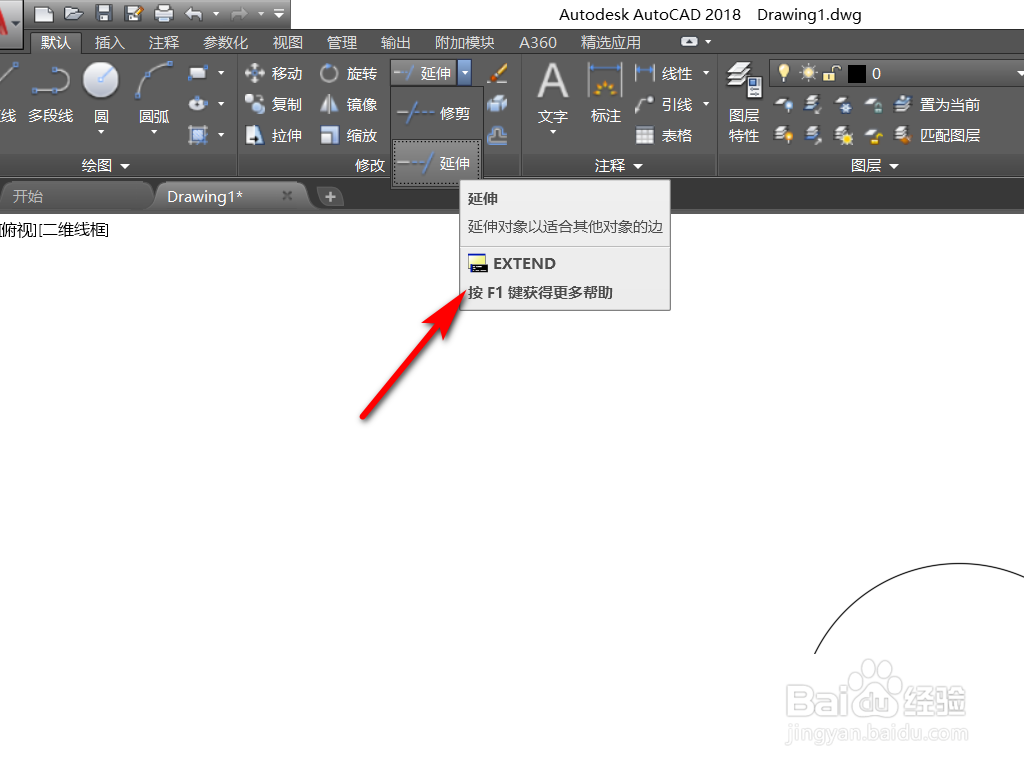
Task: Click the 置为当前 make current button
Action: (x=937, y=104)
